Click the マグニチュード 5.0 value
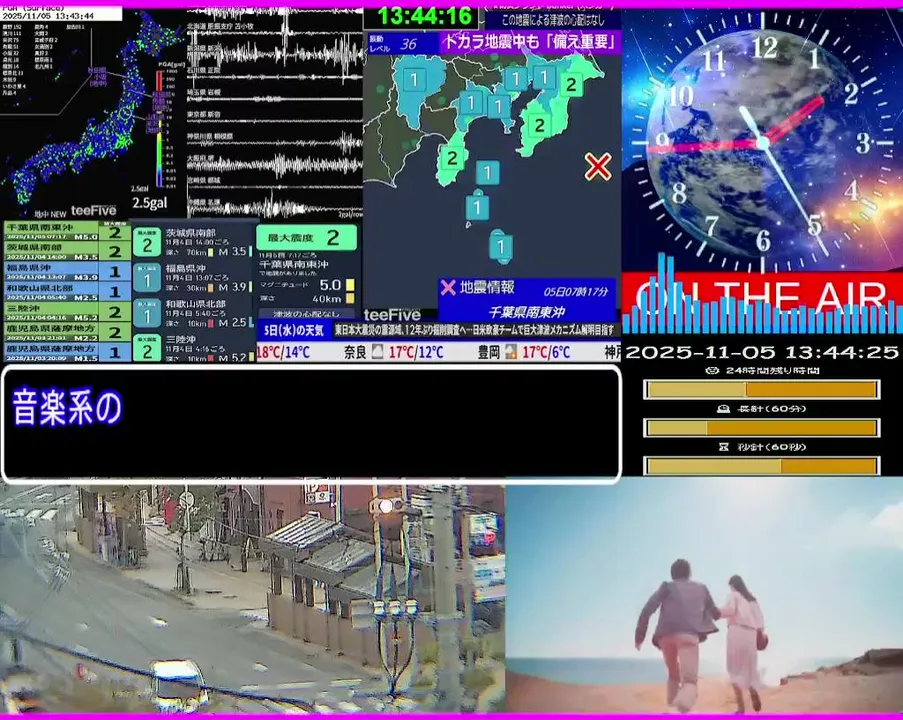The height and width of the screenshot is (720, 903). 331,285
